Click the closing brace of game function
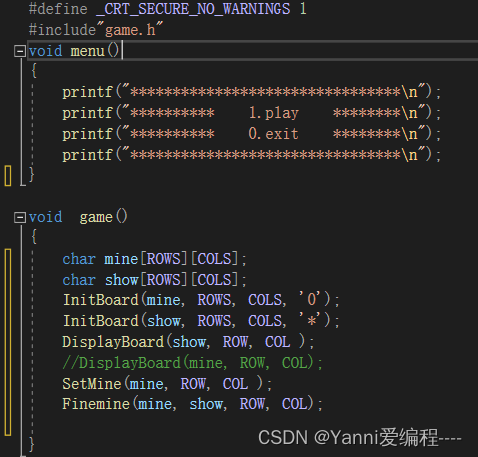Viewport: 478px width, 457px height. click(x=32, y=444)
